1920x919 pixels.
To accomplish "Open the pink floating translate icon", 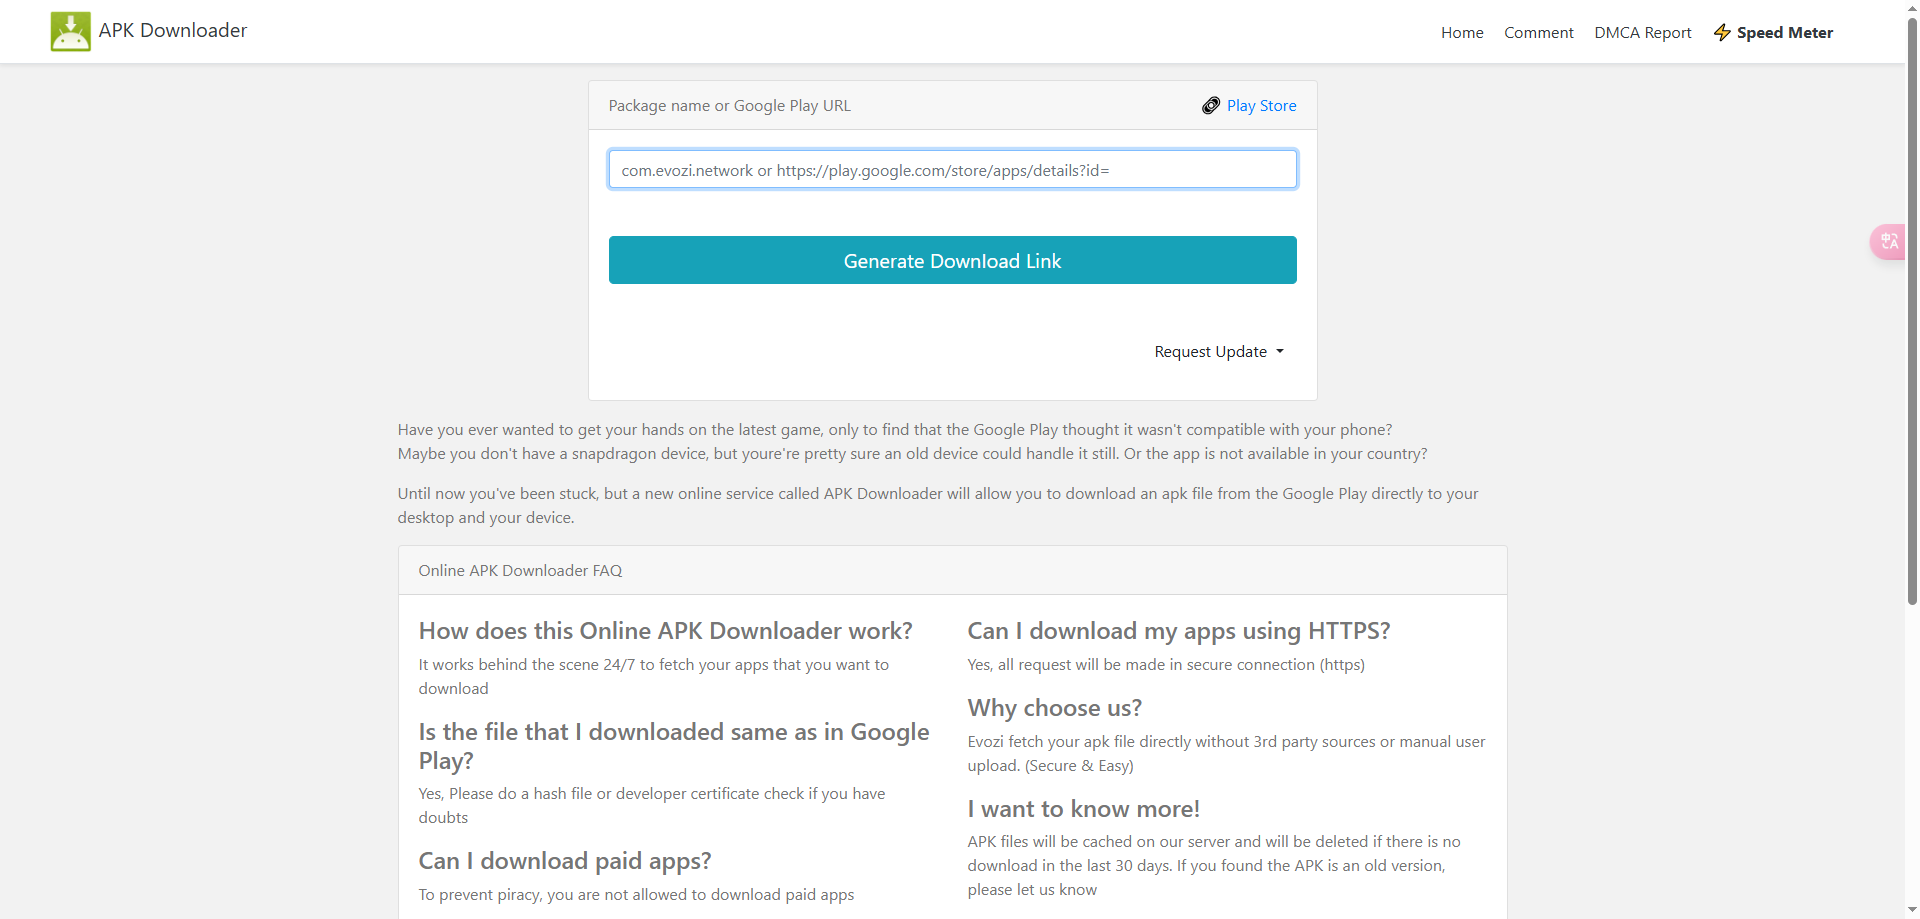I will 1888,242.
